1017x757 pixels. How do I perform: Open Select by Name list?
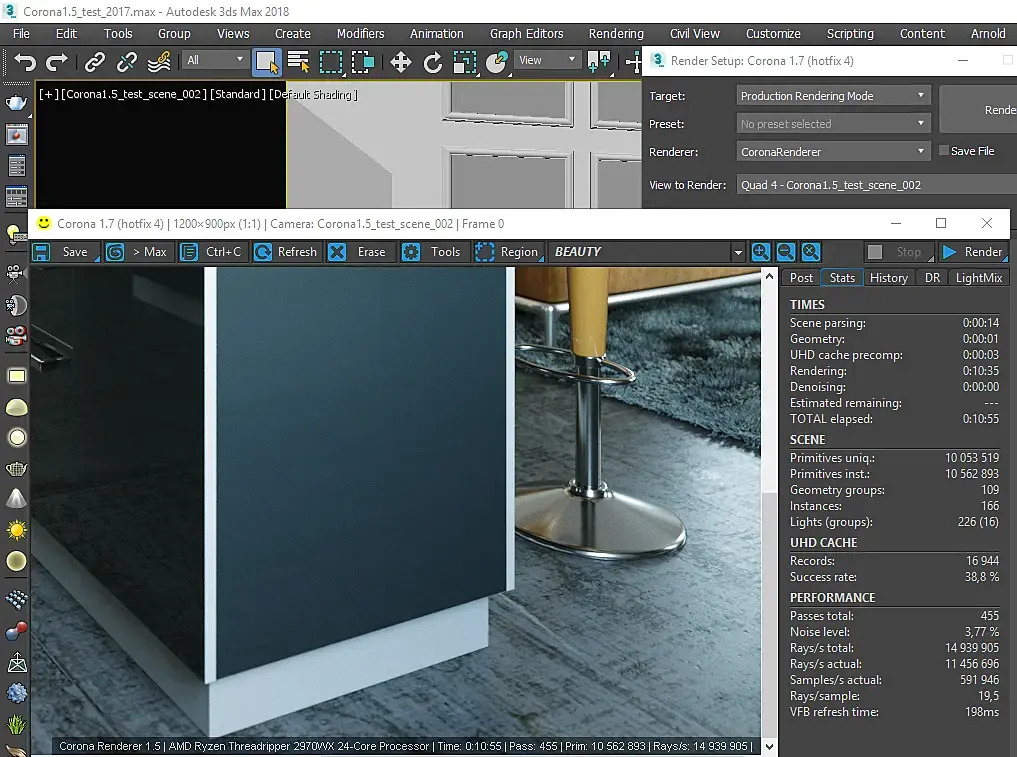[298, 62]
